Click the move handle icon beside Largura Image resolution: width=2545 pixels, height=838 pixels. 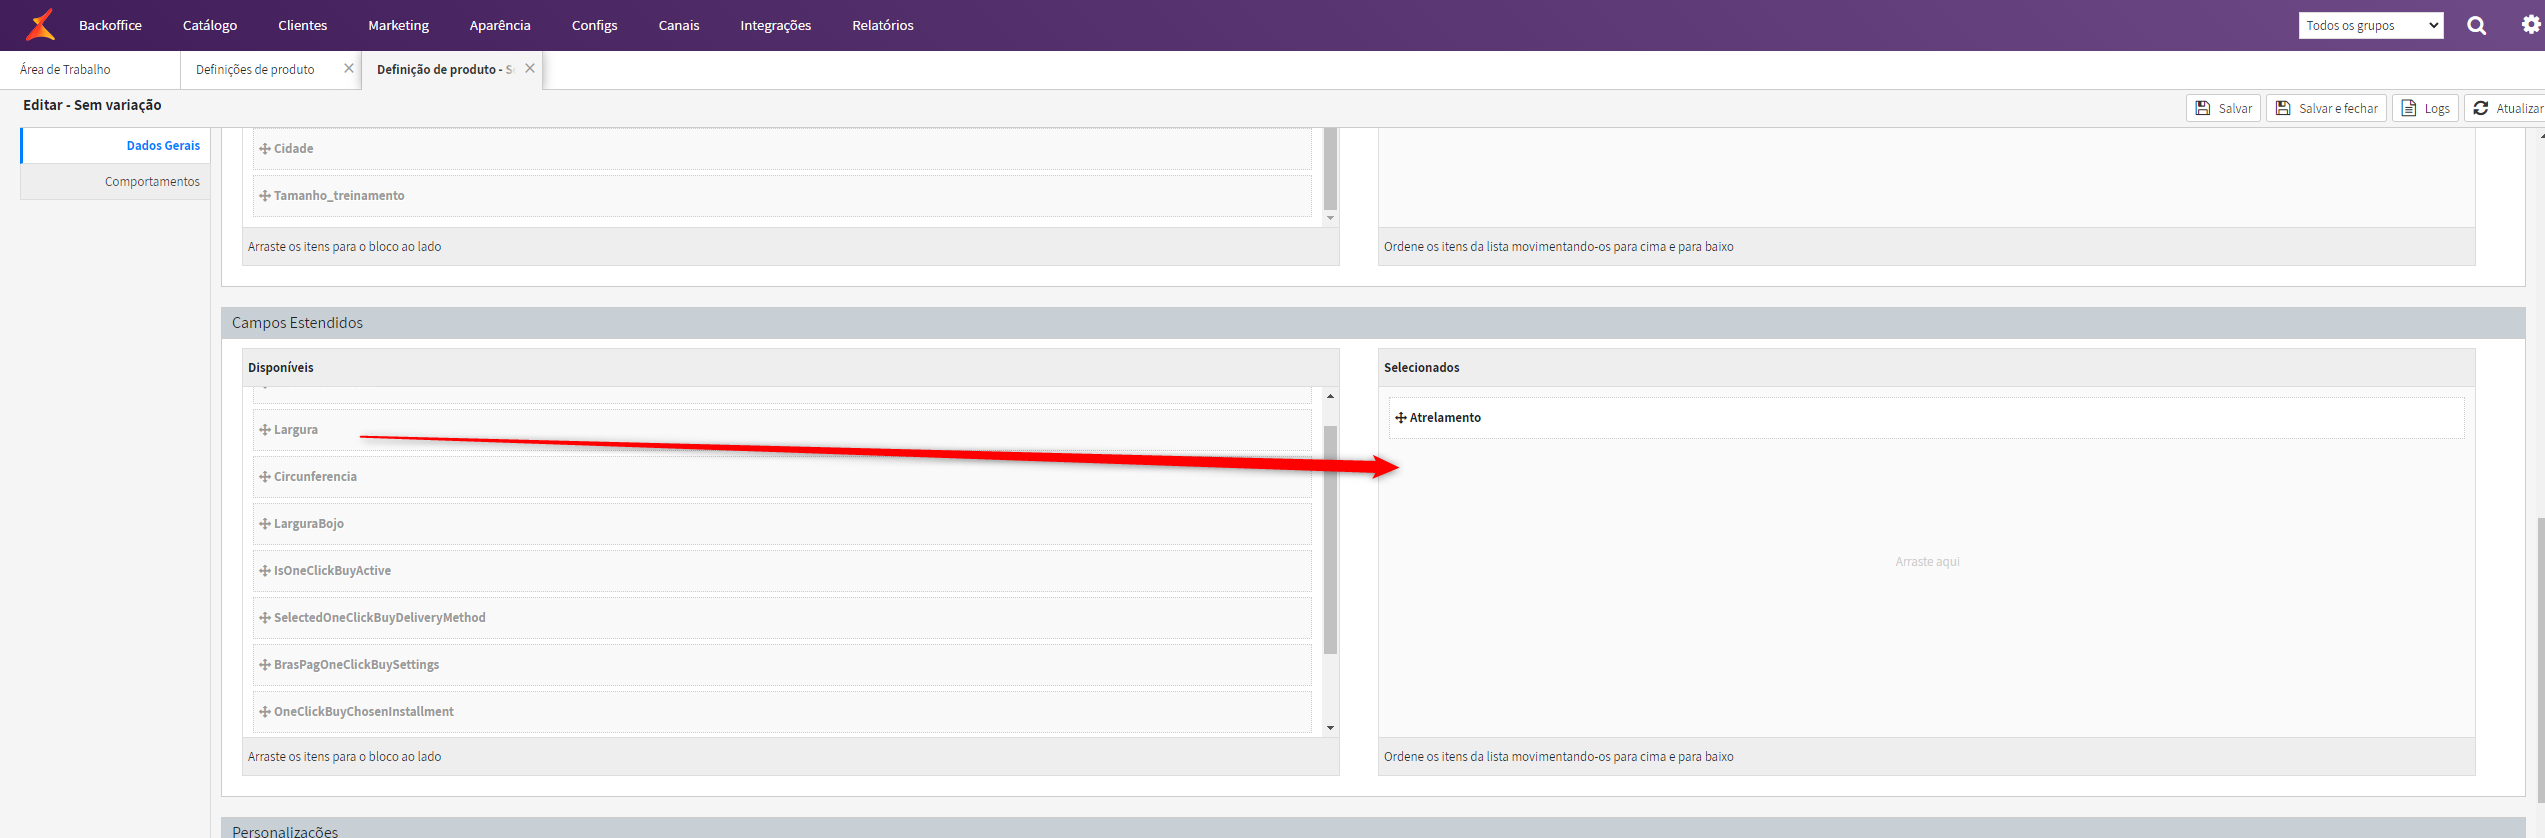[x=265, y=429]
